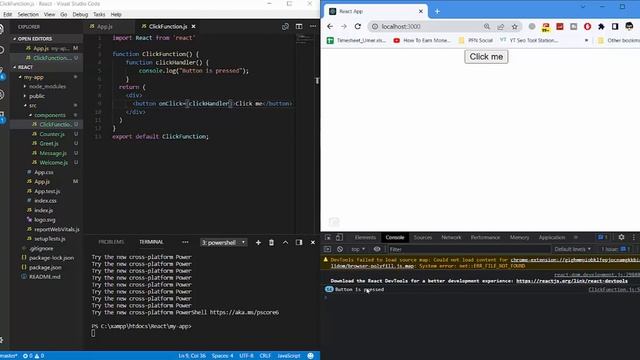Click the feedback smiley in VS Code status bar

tap(311, 356)
